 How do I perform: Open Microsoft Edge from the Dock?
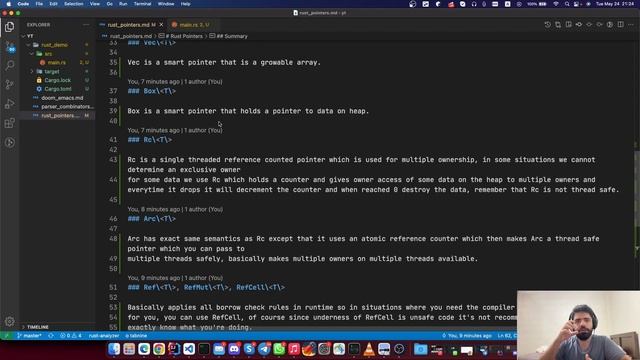144,349
